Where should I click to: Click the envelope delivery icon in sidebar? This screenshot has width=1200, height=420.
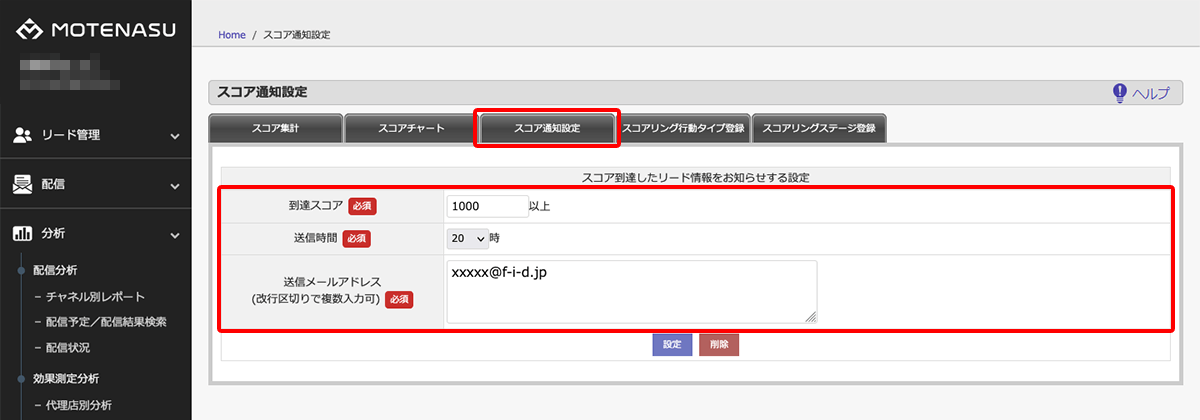click(x=23, y=184)
